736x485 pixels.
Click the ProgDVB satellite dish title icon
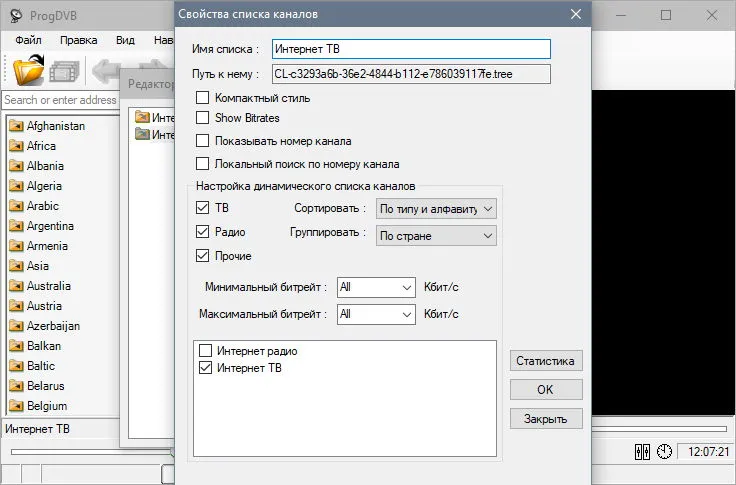pyautogui.click(x=16, y=15)
